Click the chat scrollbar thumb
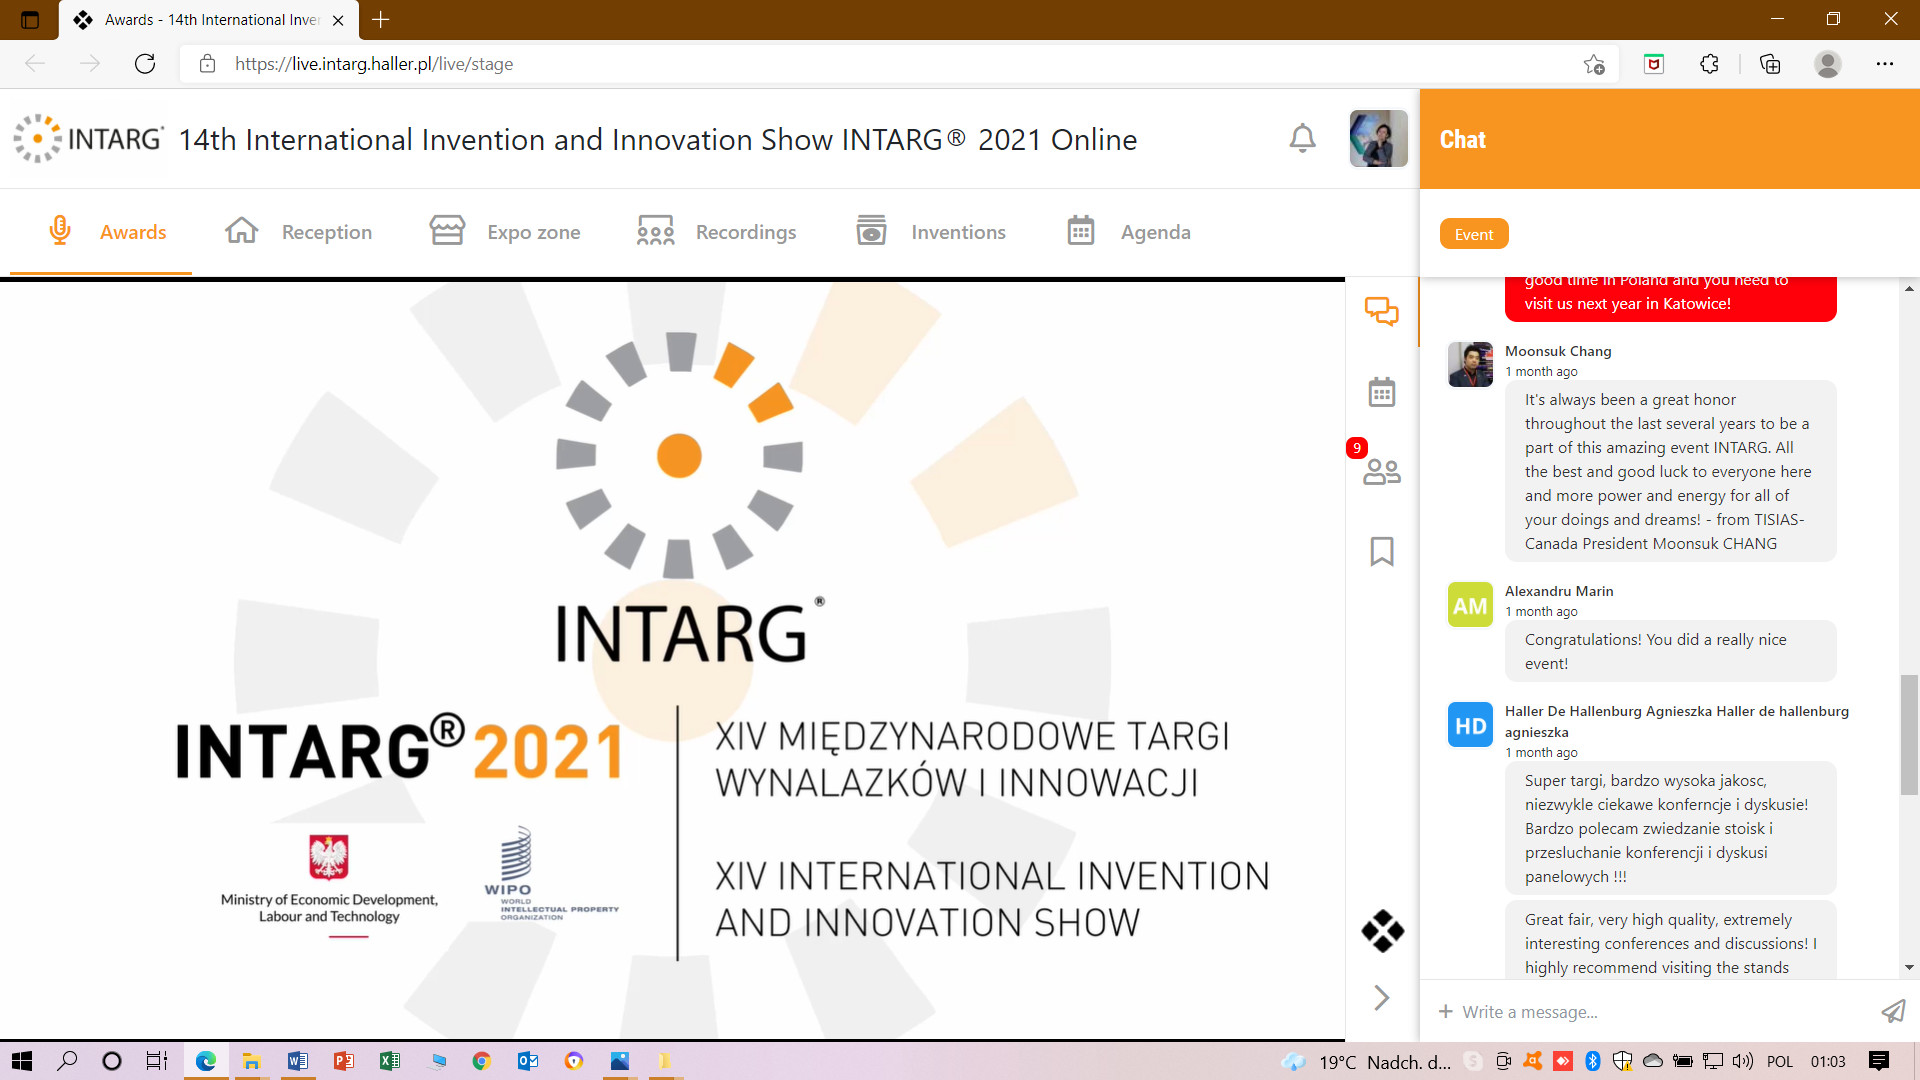This screenshot has height=1080, width=1920. 1909,735
